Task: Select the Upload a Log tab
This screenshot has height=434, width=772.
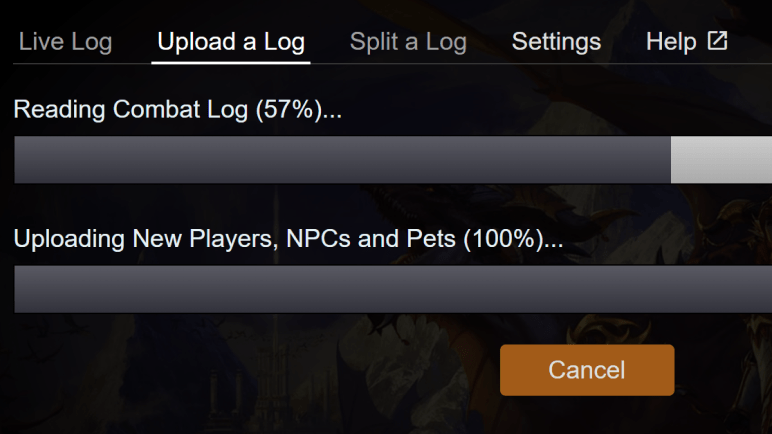Action: pos(231,42)
